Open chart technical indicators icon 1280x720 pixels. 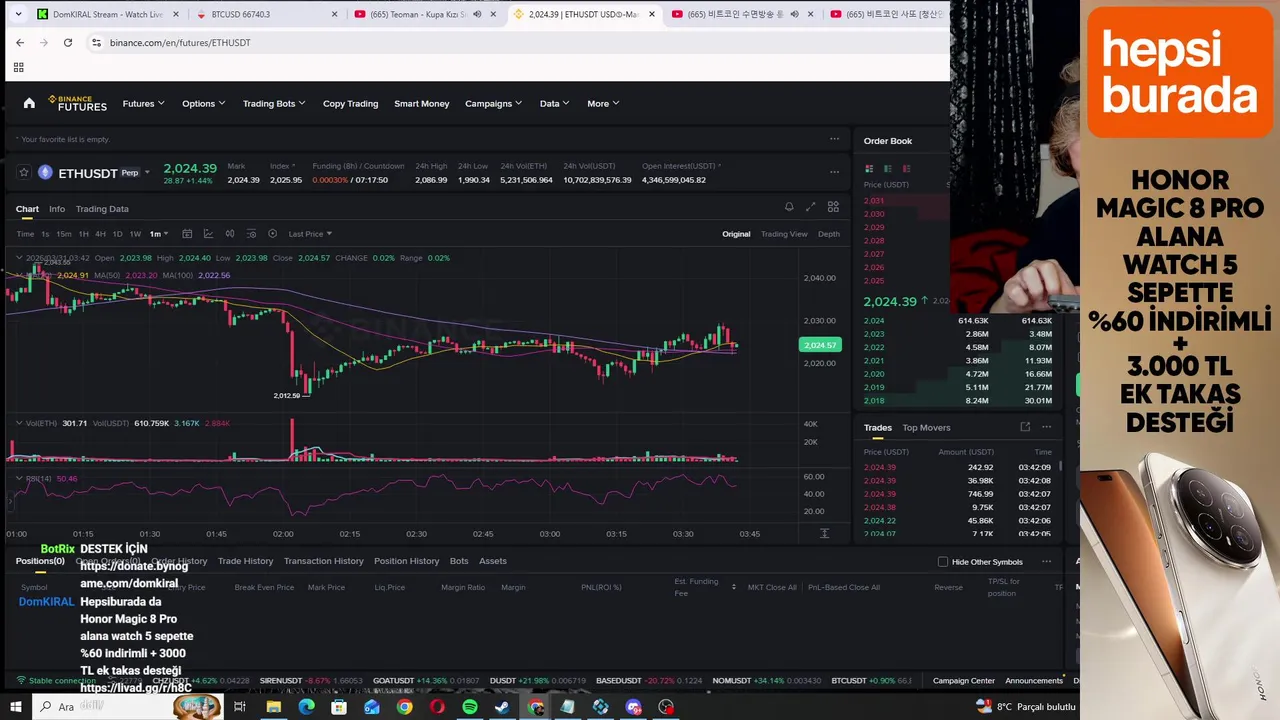click(208, 234)
